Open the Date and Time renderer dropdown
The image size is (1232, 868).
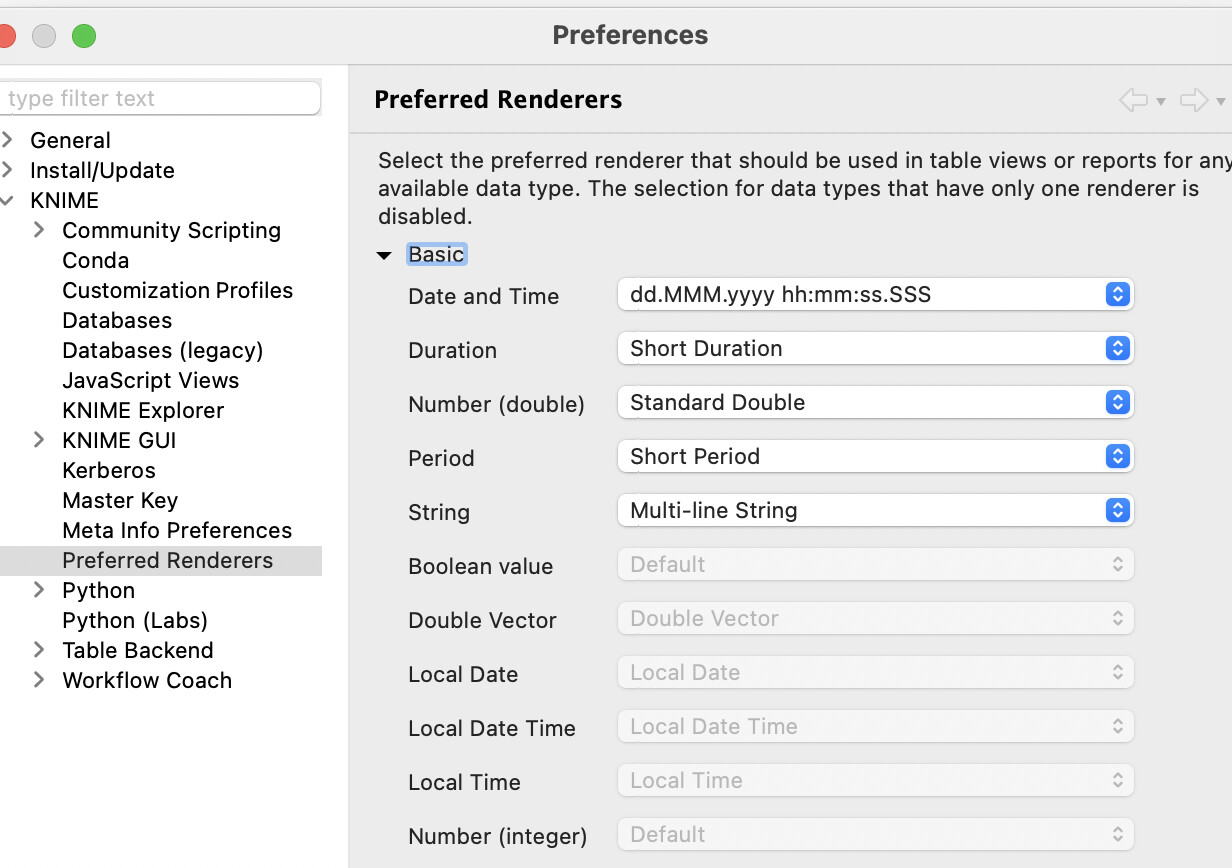pos(875,294)
